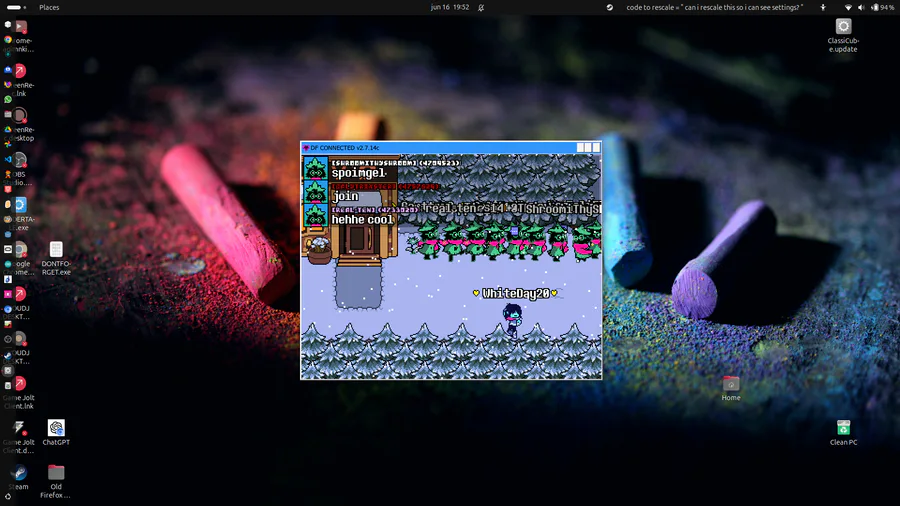Open the volume speaker indicator
Screen dimensions: 900x506
(x=861, y=7)
